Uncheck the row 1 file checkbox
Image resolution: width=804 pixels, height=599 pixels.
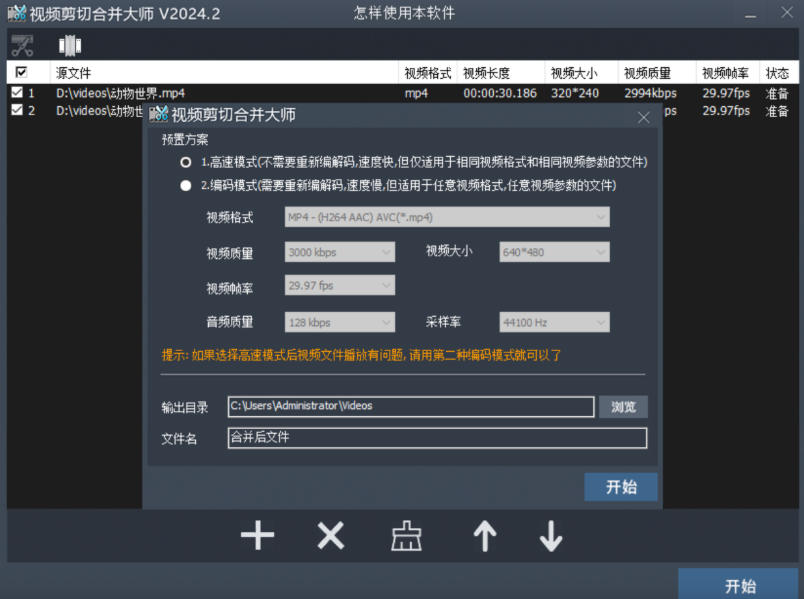click(x=17, y=92)
